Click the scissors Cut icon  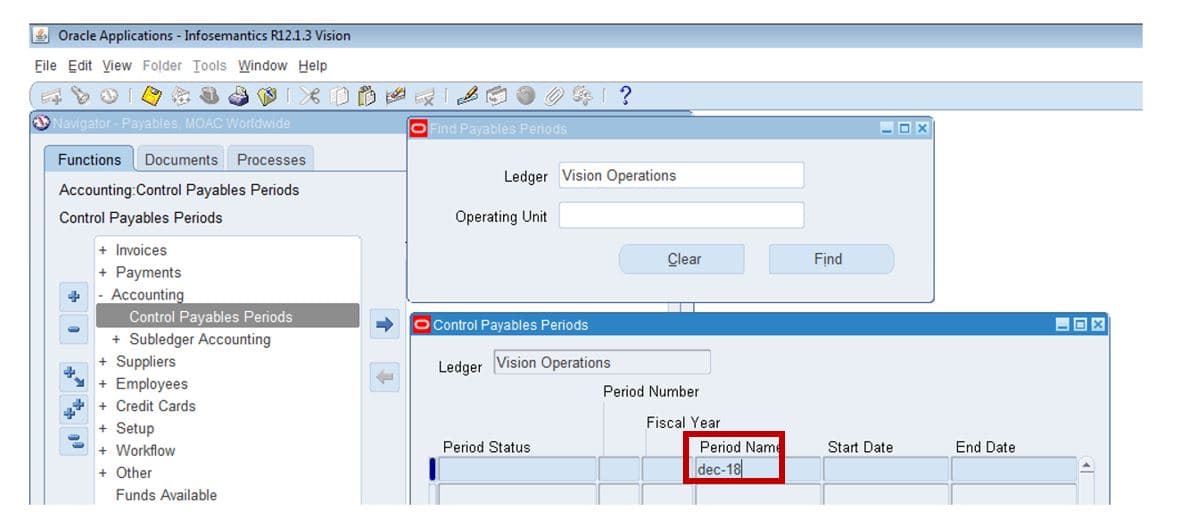coord(309,96)
